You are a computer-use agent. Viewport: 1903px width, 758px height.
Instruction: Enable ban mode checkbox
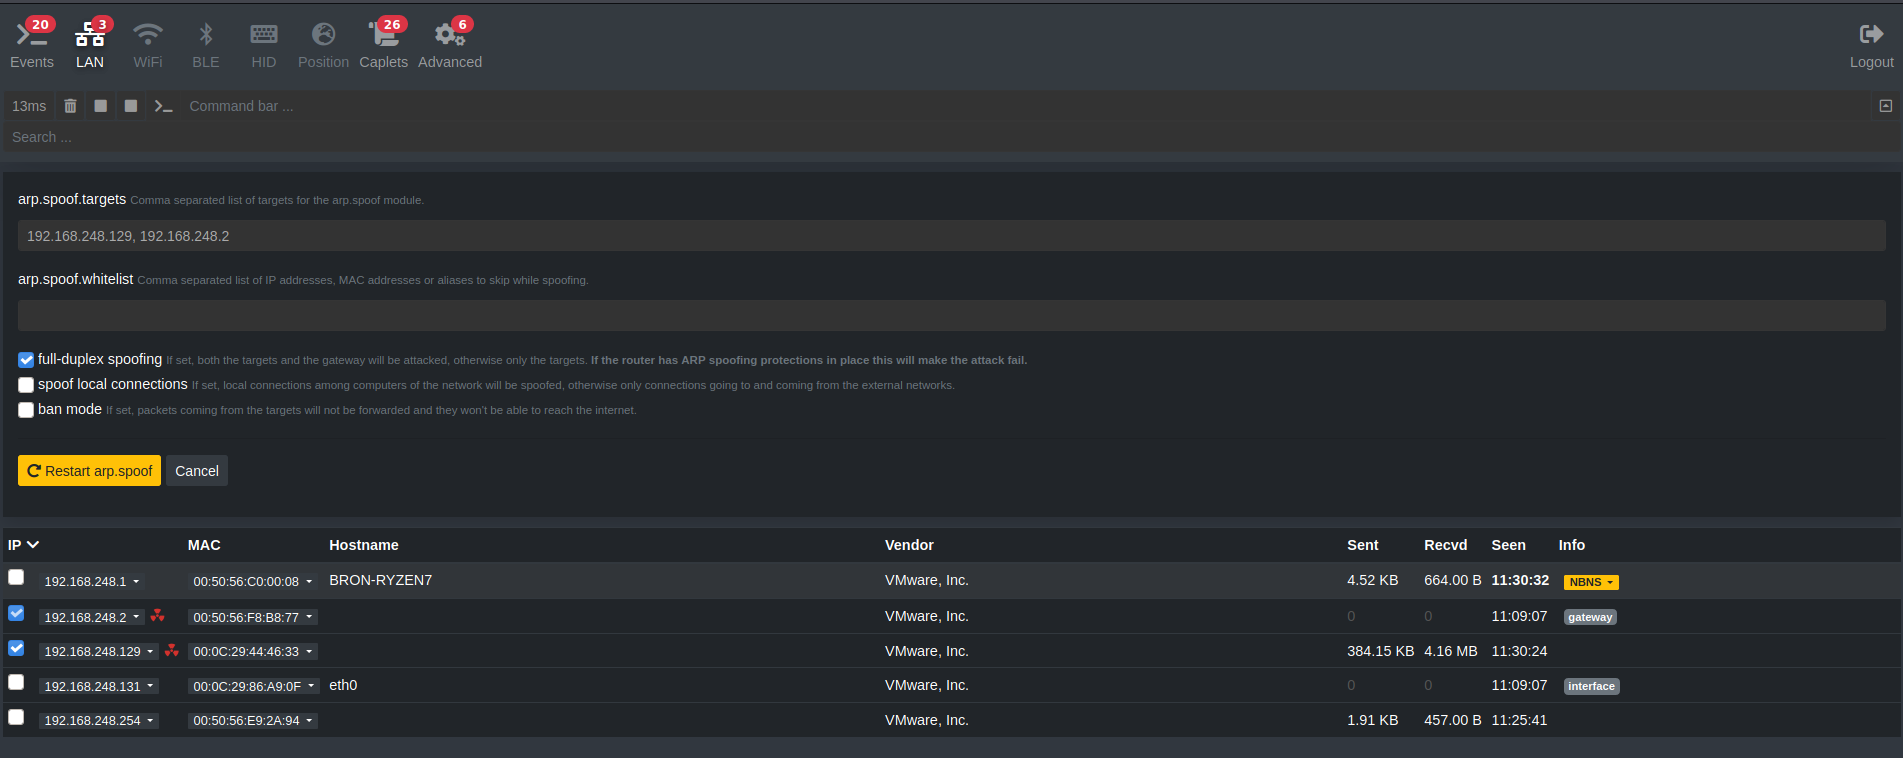click(26, 410)
